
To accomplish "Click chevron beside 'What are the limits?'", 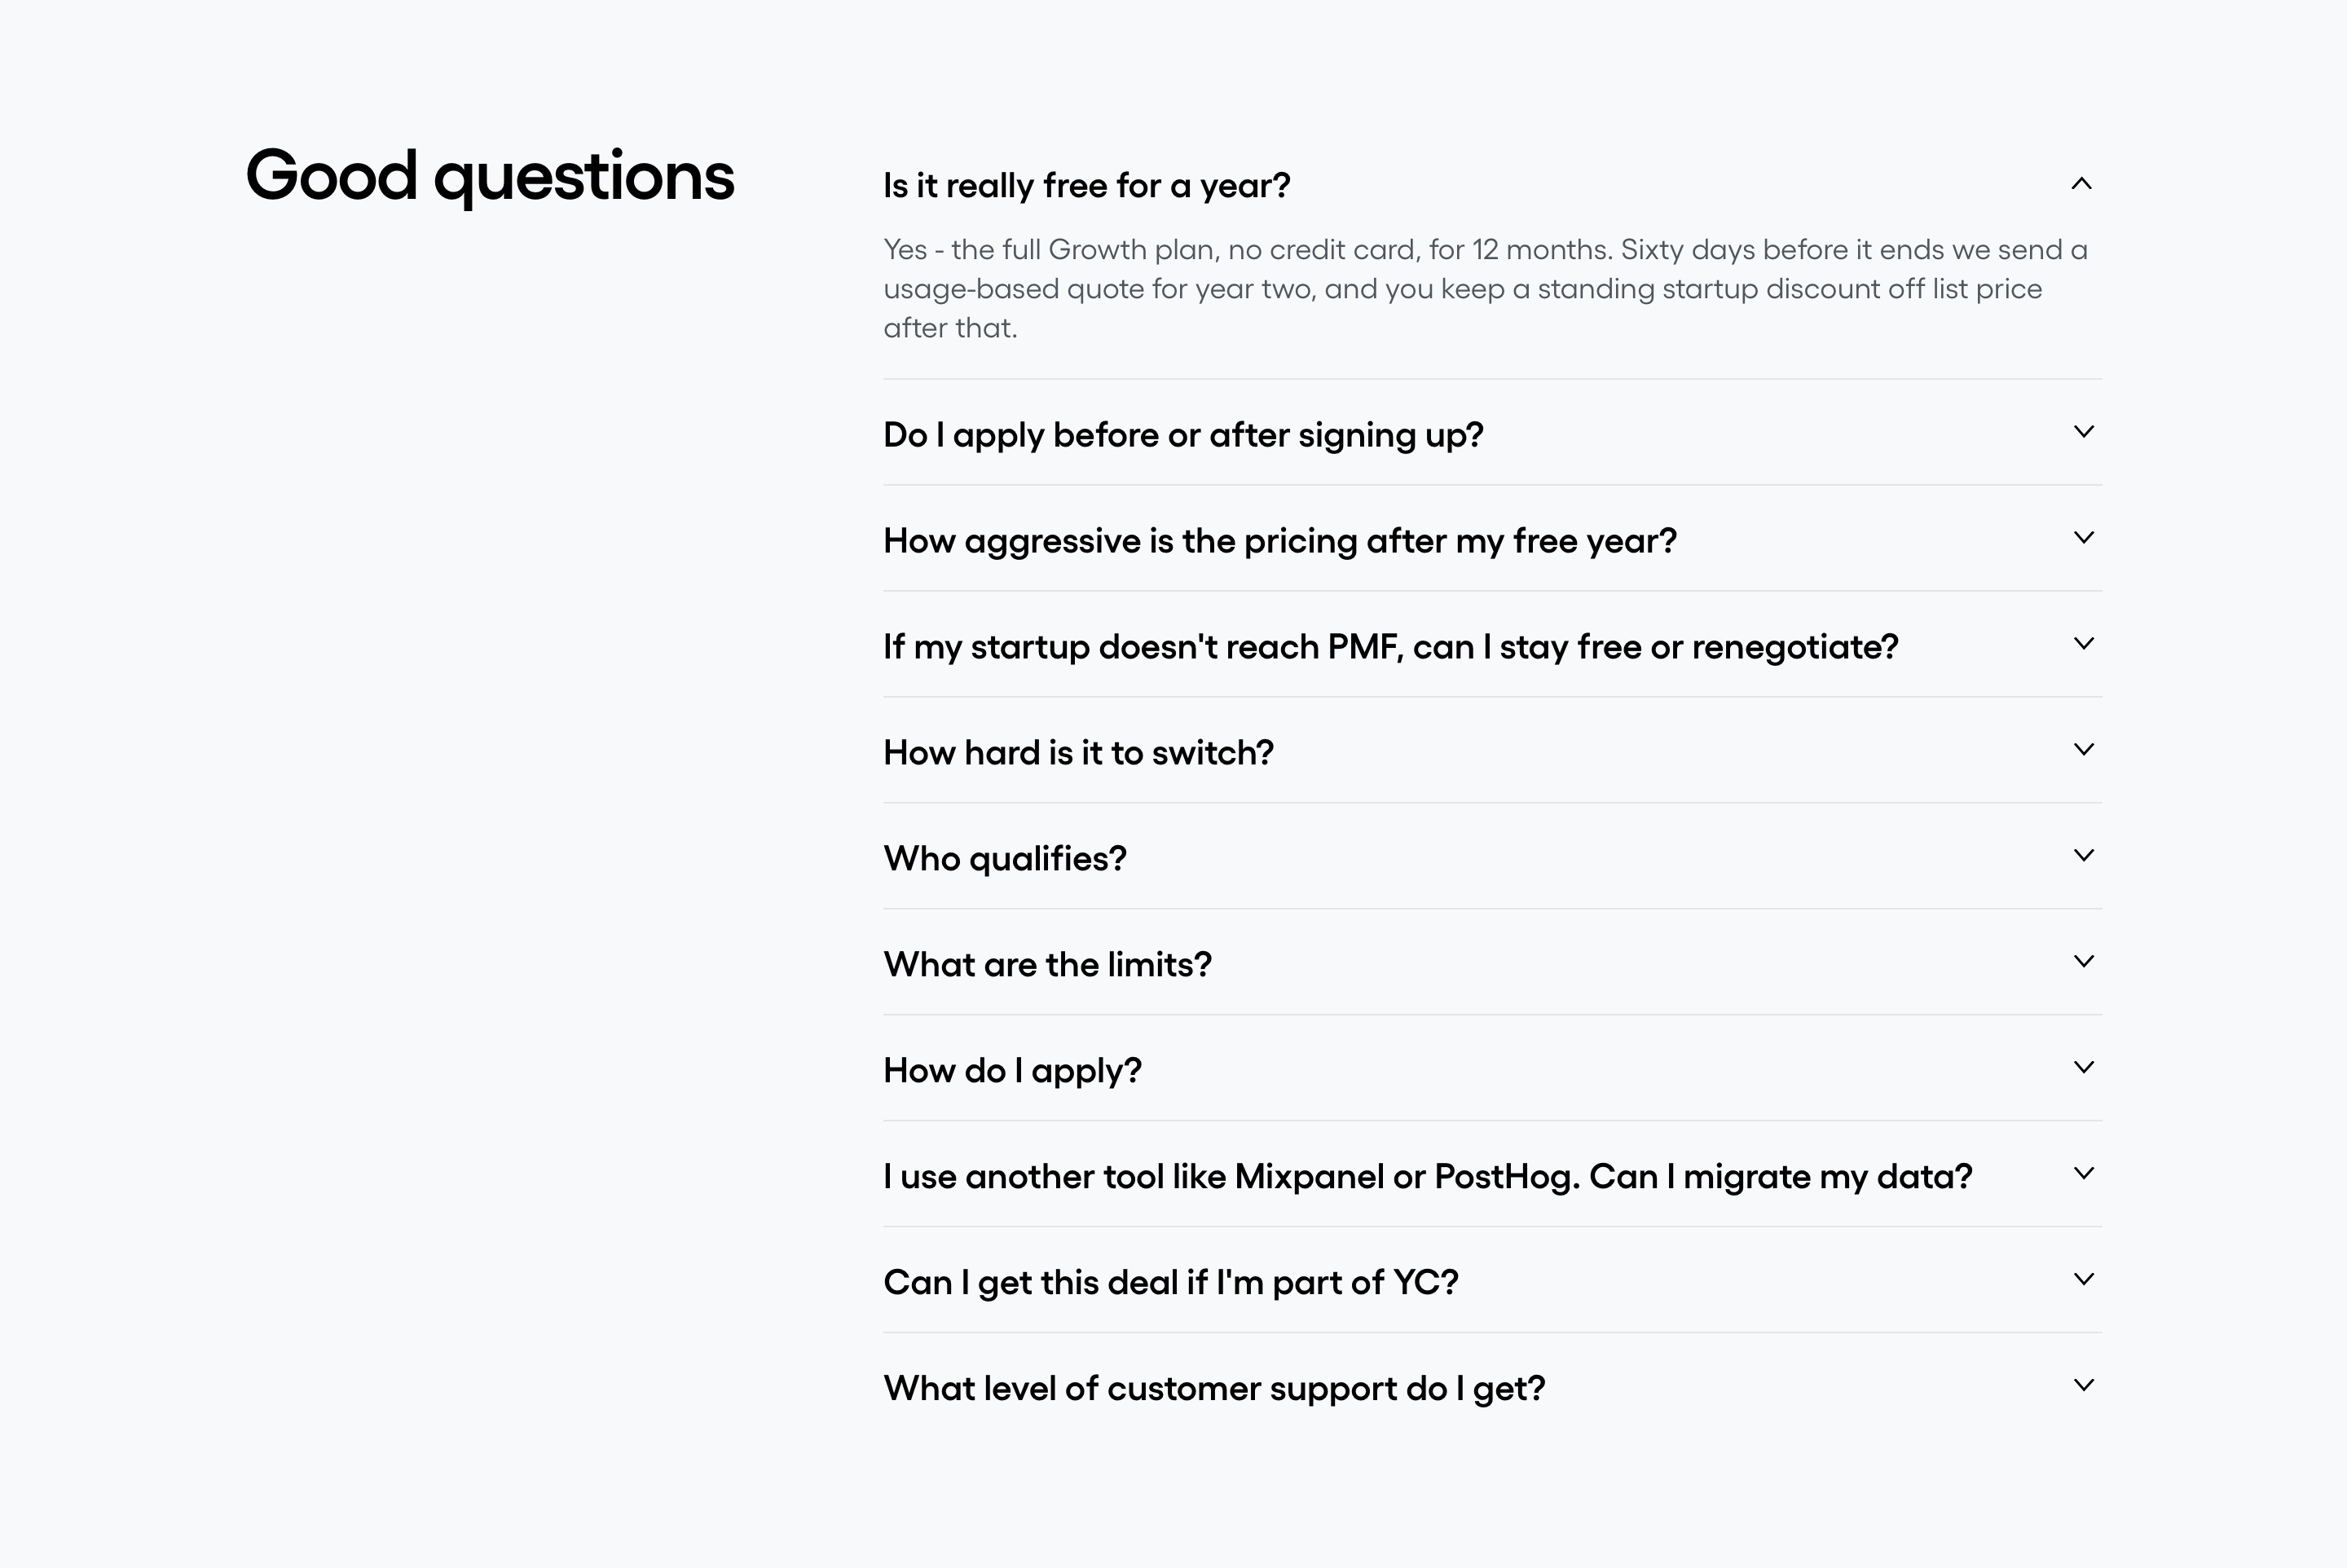I will [x=2083, y=962].
